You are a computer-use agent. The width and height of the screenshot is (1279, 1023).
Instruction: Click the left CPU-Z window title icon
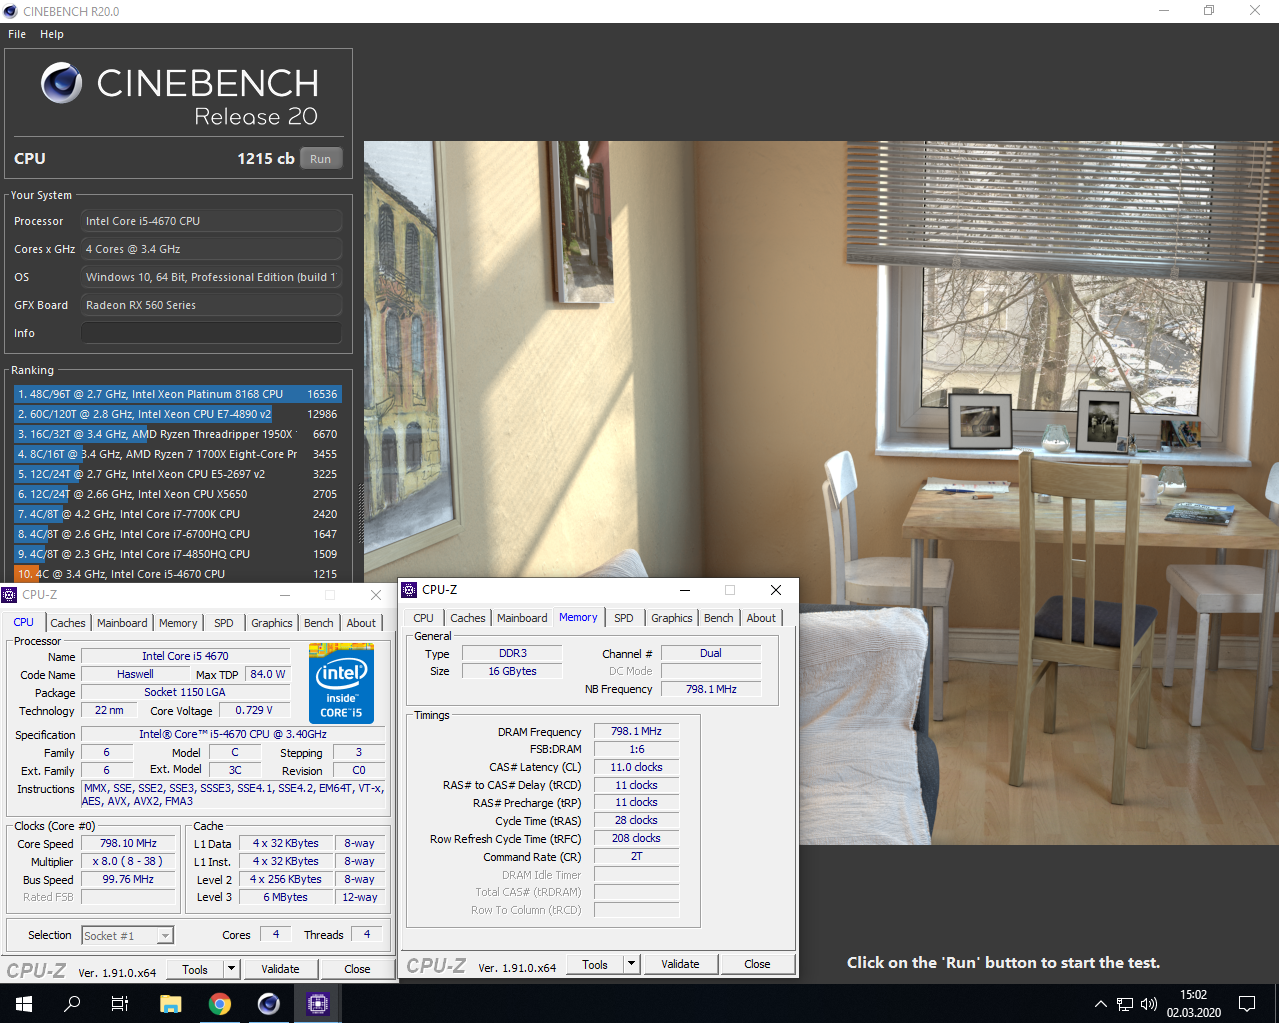point(10,594)
